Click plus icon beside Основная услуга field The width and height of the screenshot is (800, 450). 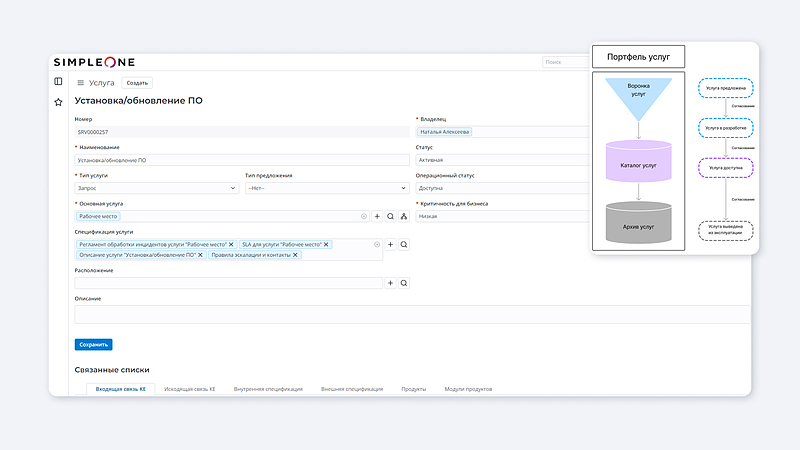[x=377, y=216]
